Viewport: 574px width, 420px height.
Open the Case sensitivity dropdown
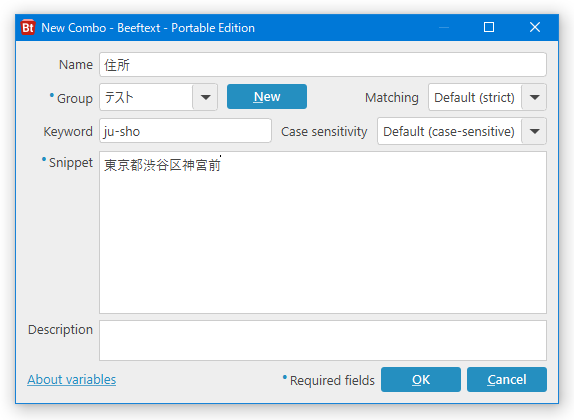pos(461,131)
